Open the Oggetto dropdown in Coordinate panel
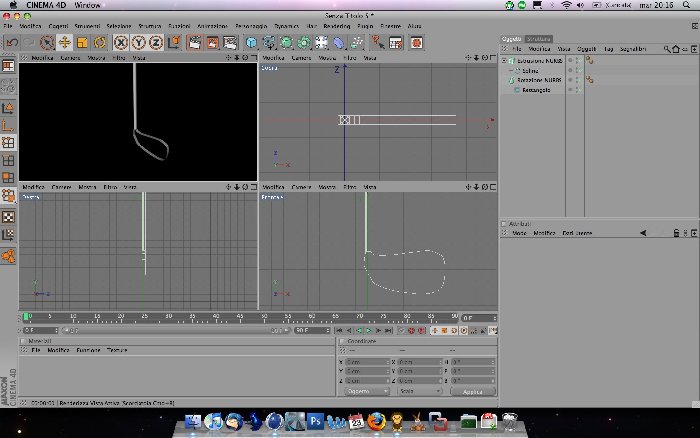The height and width of the screenshot is (438, 700). 367,391
